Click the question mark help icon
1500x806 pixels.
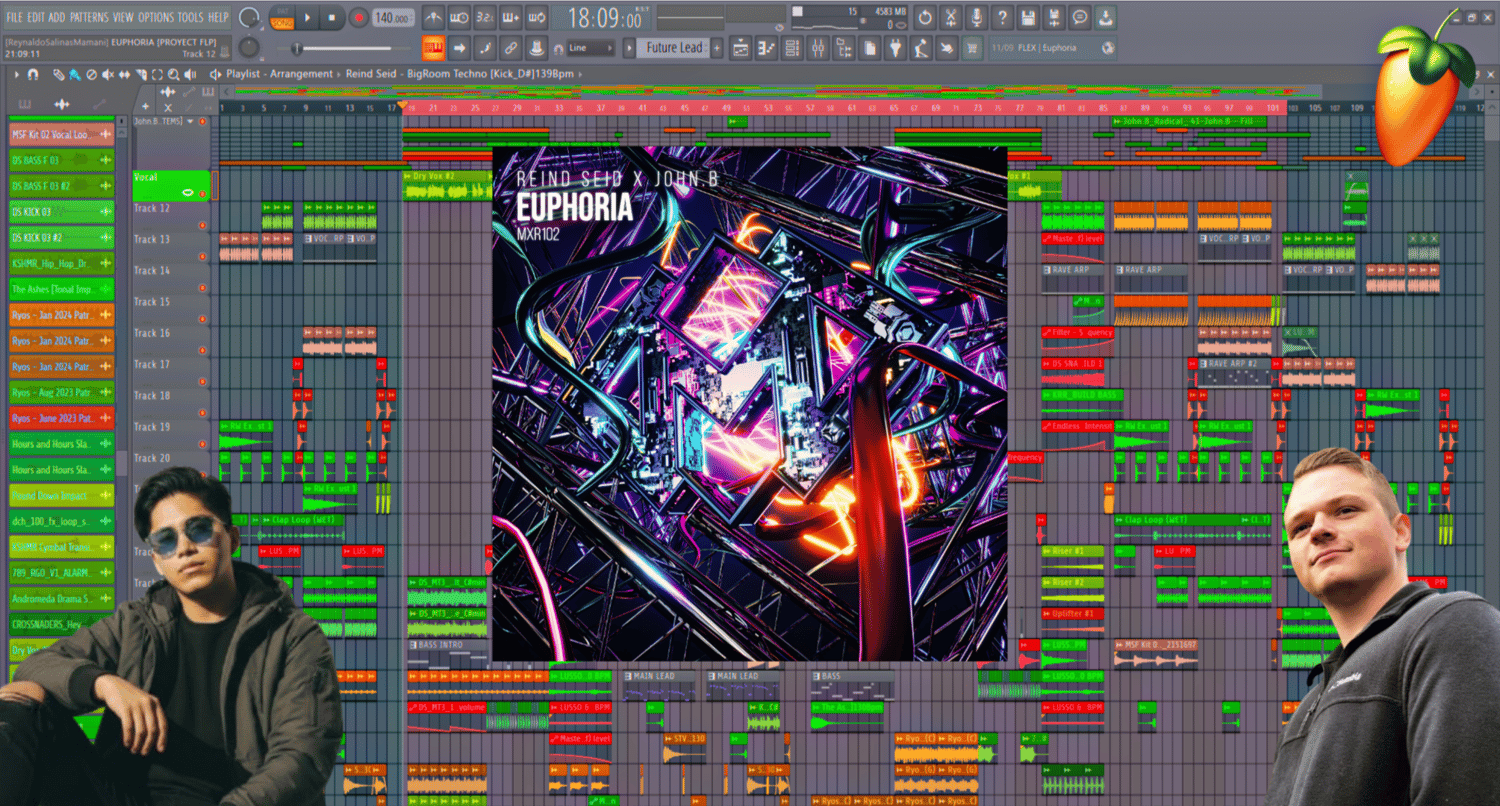[x=1003, y=18]
